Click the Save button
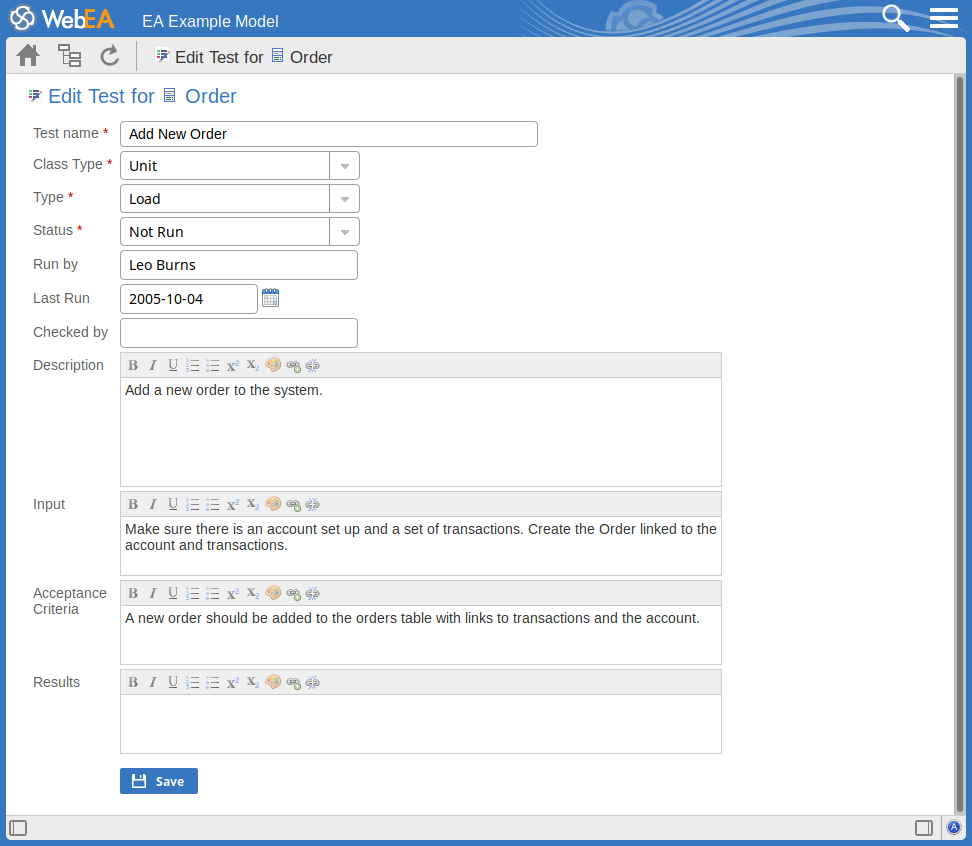 coord(159,781)
